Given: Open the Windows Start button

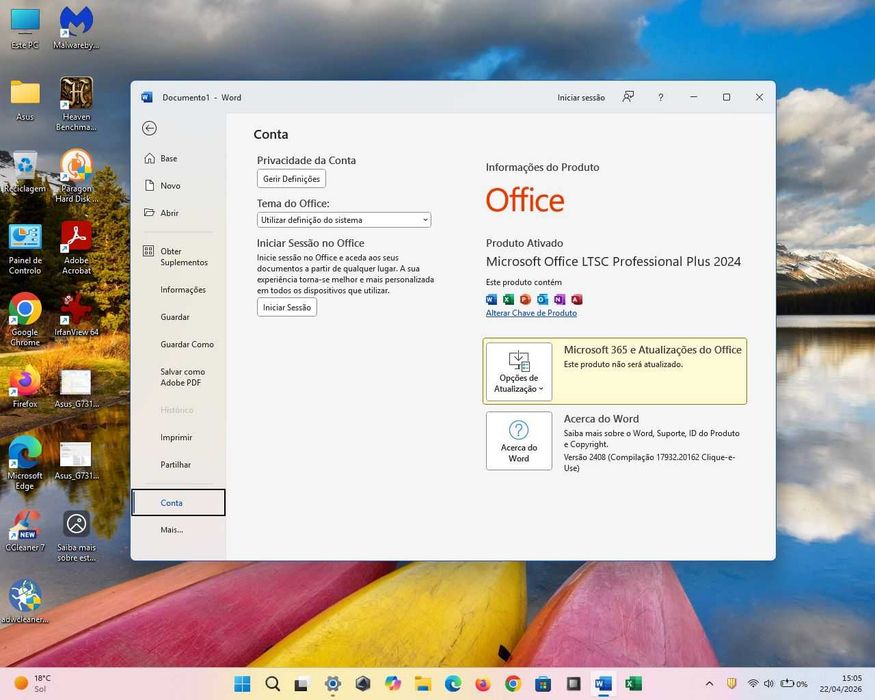Looking at the screenshot, I should pyautogui.click(x=242, y=684).
